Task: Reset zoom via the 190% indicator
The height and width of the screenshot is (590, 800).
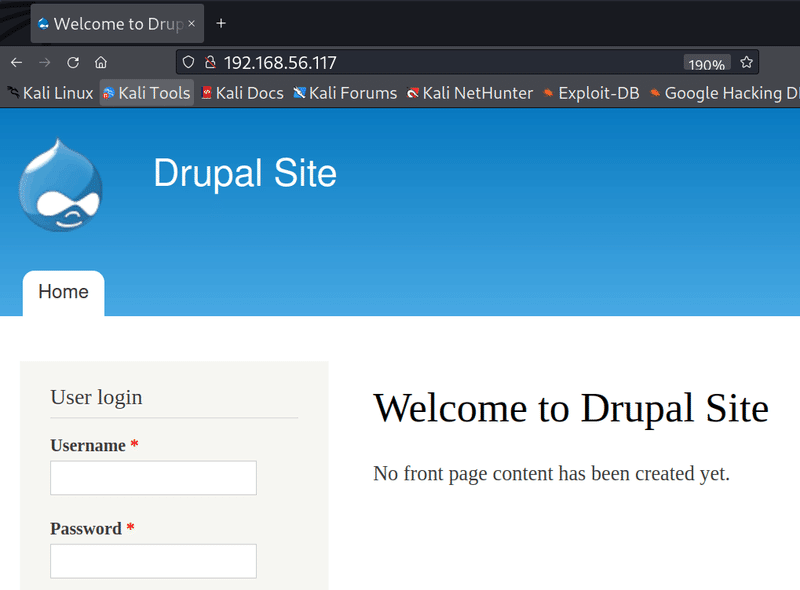Action: coord(707,63)
